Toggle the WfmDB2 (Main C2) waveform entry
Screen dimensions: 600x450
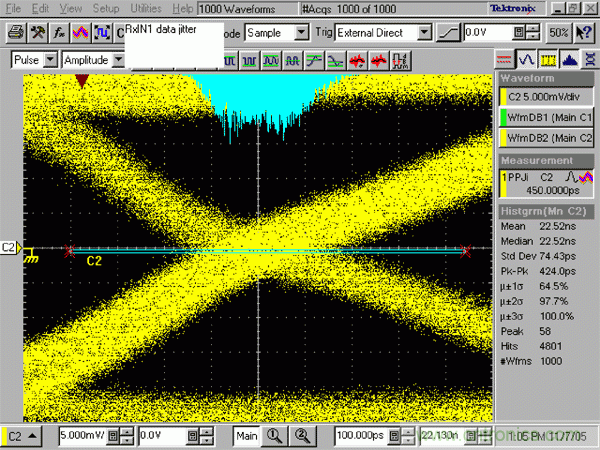[x=548, y=137]
